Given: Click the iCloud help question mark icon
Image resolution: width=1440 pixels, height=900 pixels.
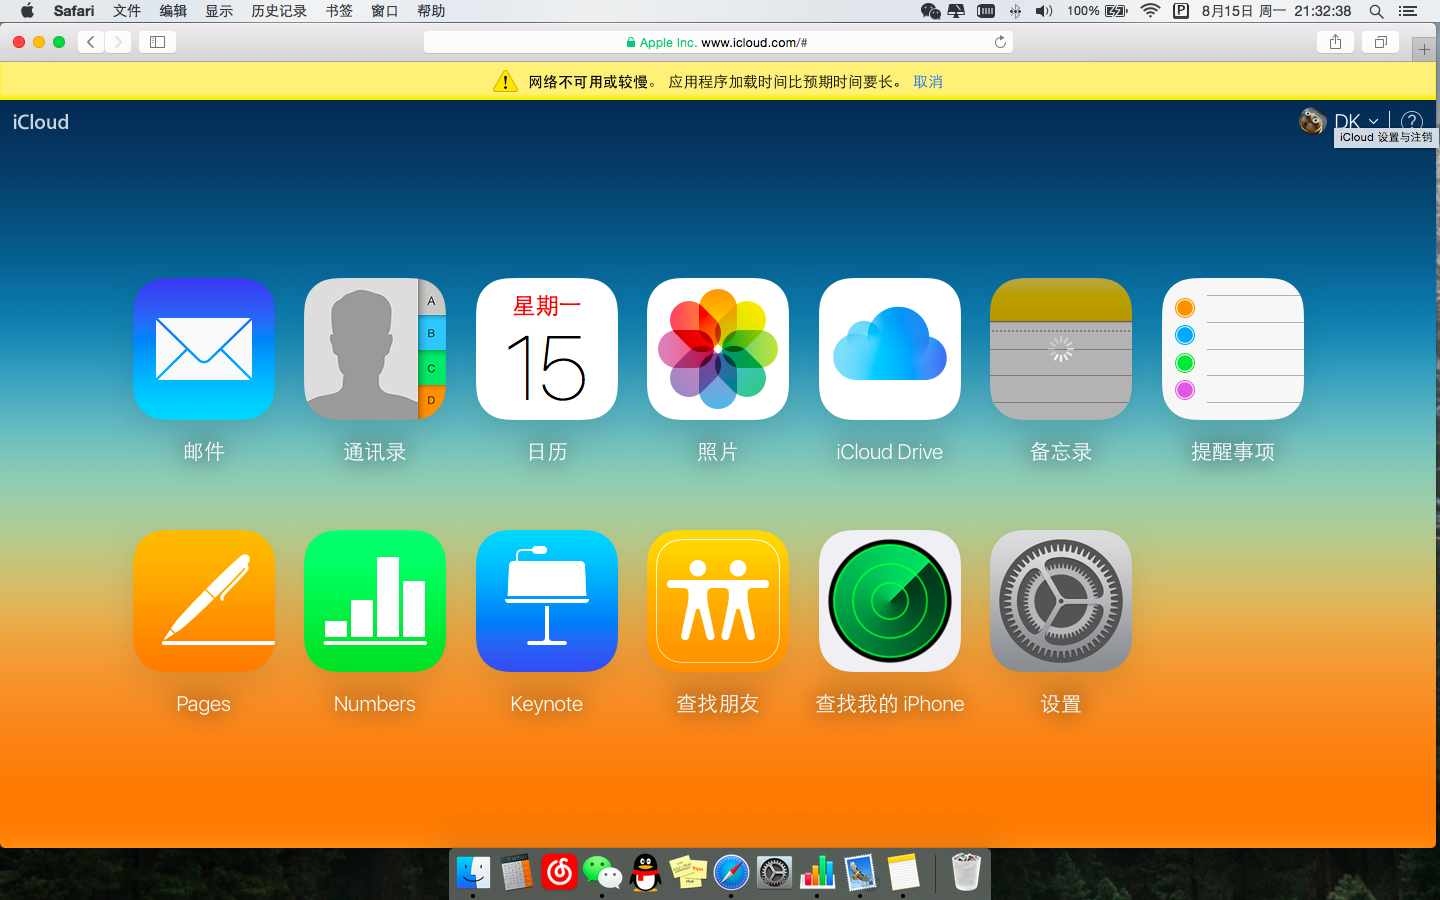Looking at the screenshot, I should [x=1411, y=121].
